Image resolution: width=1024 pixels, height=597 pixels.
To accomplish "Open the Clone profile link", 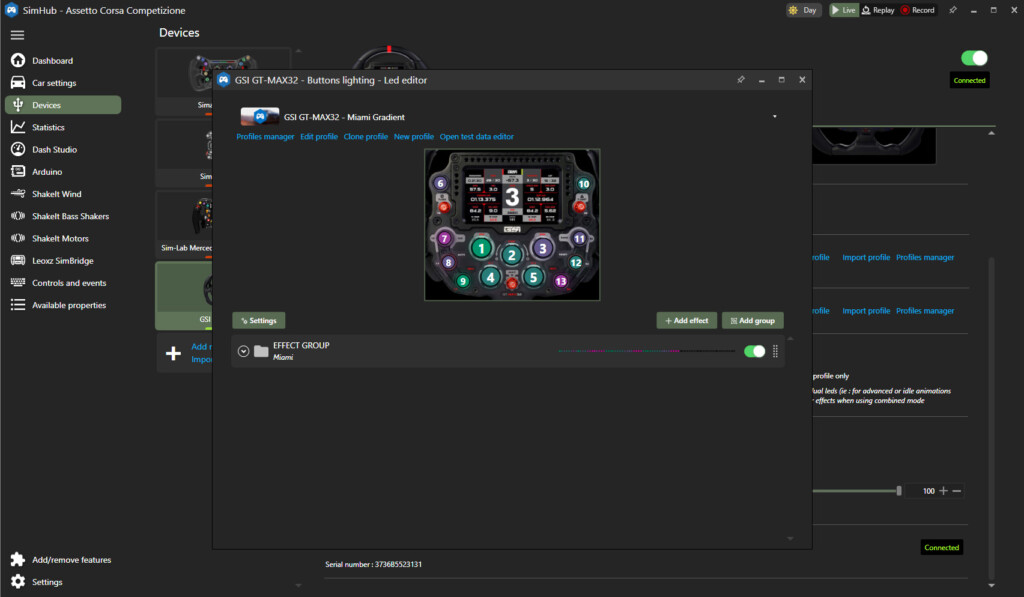I will coord(365,136).
